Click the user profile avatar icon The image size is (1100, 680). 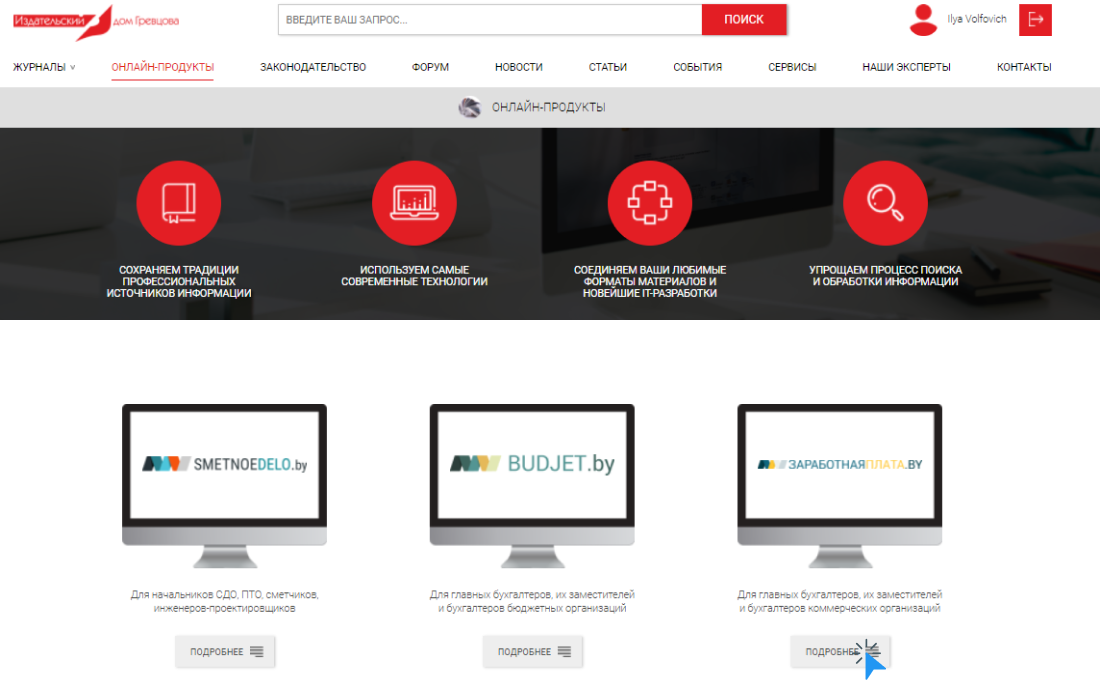click(923, 19)
